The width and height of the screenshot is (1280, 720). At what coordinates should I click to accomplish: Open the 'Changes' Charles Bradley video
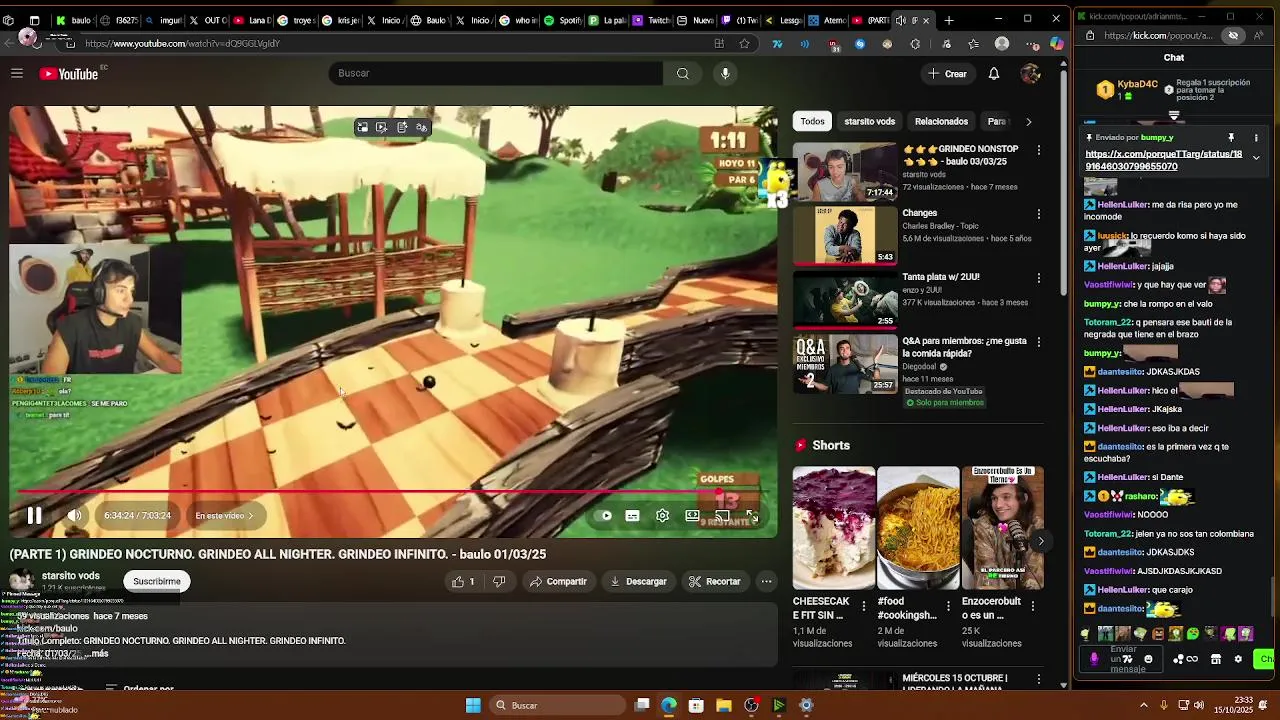[845, 236]
